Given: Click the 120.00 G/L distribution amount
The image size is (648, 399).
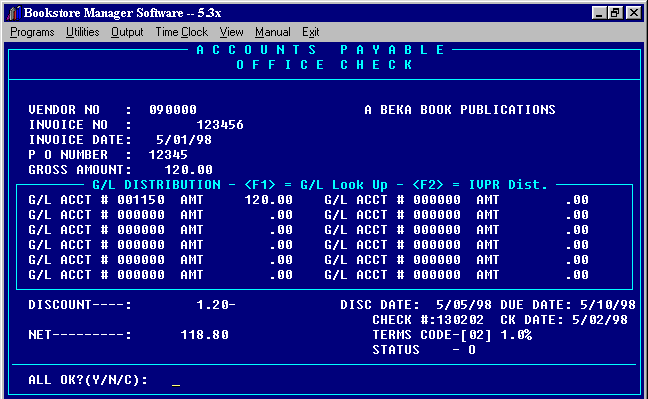Looking at the screenshot, I should [x=269, y=200].
